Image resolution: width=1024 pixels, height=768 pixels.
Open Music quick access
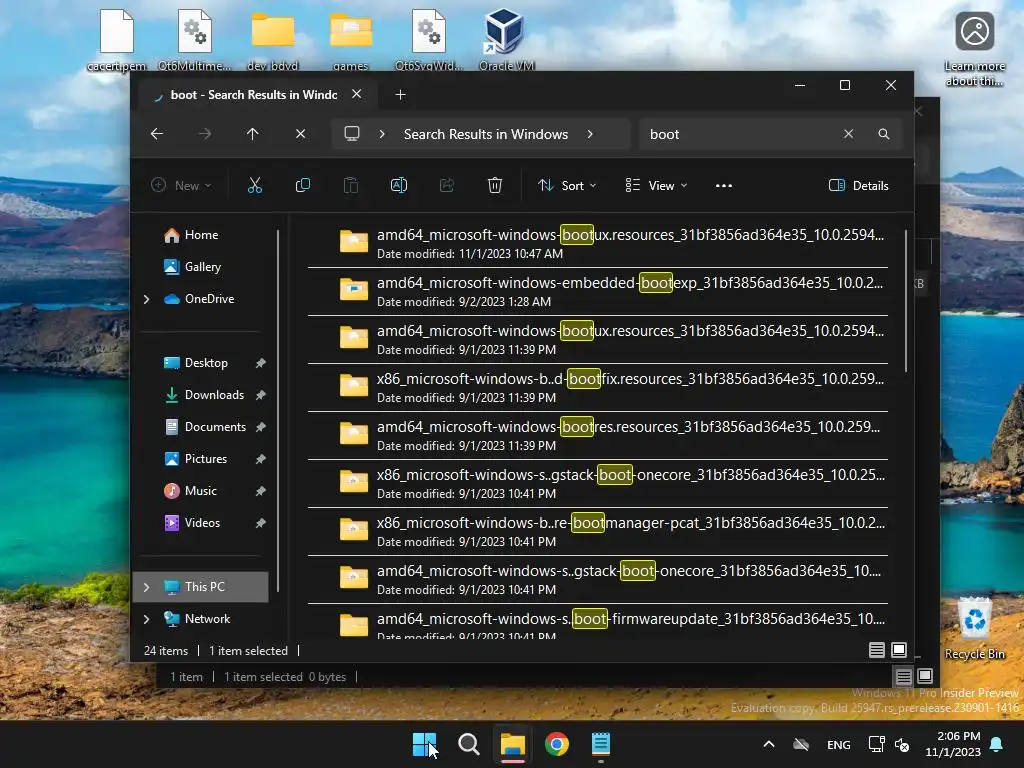click(x=200, y=491)
